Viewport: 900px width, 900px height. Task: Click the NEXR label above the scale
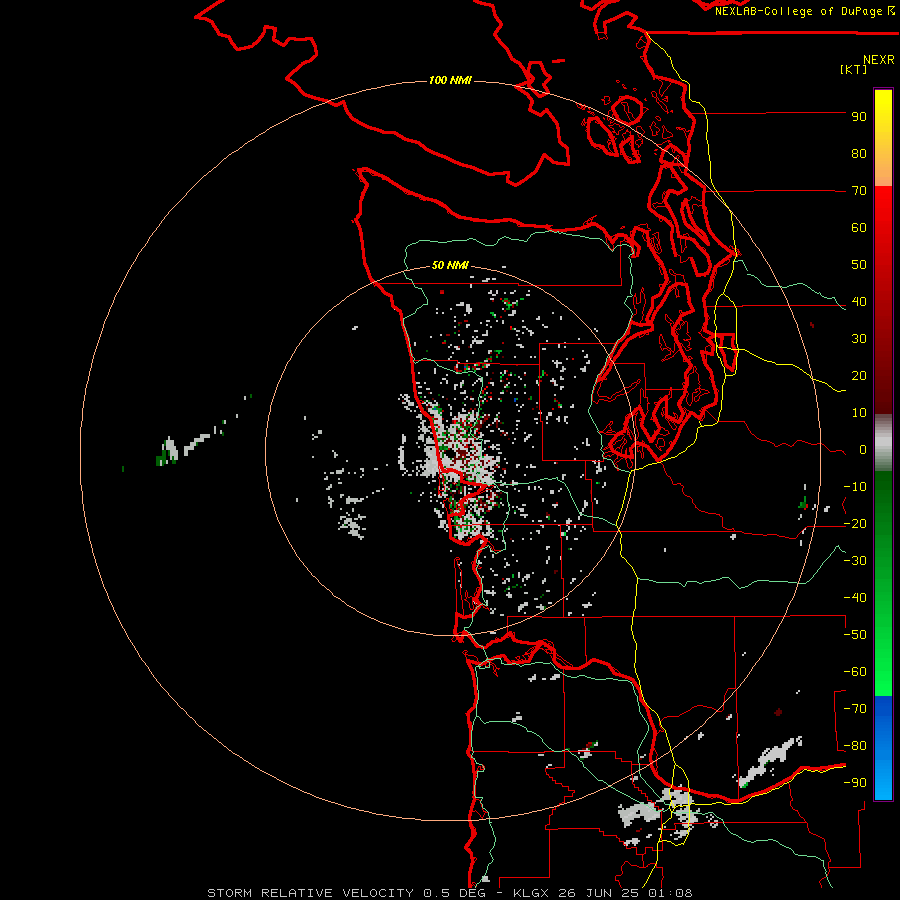879,60
